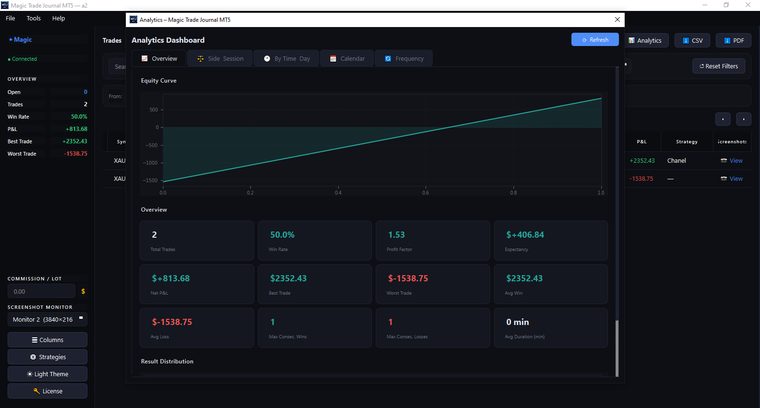Click the Magic logo in sidebar
This screenshot has width=760, height=408.
click(20, 39)
